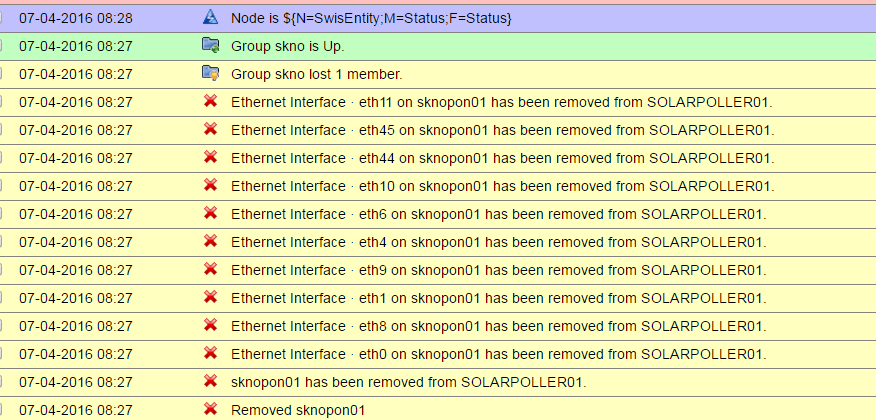Click the group icon beside 'Group skno is Up'
This screenshot has height=420, width=876.
coord(210,45)
